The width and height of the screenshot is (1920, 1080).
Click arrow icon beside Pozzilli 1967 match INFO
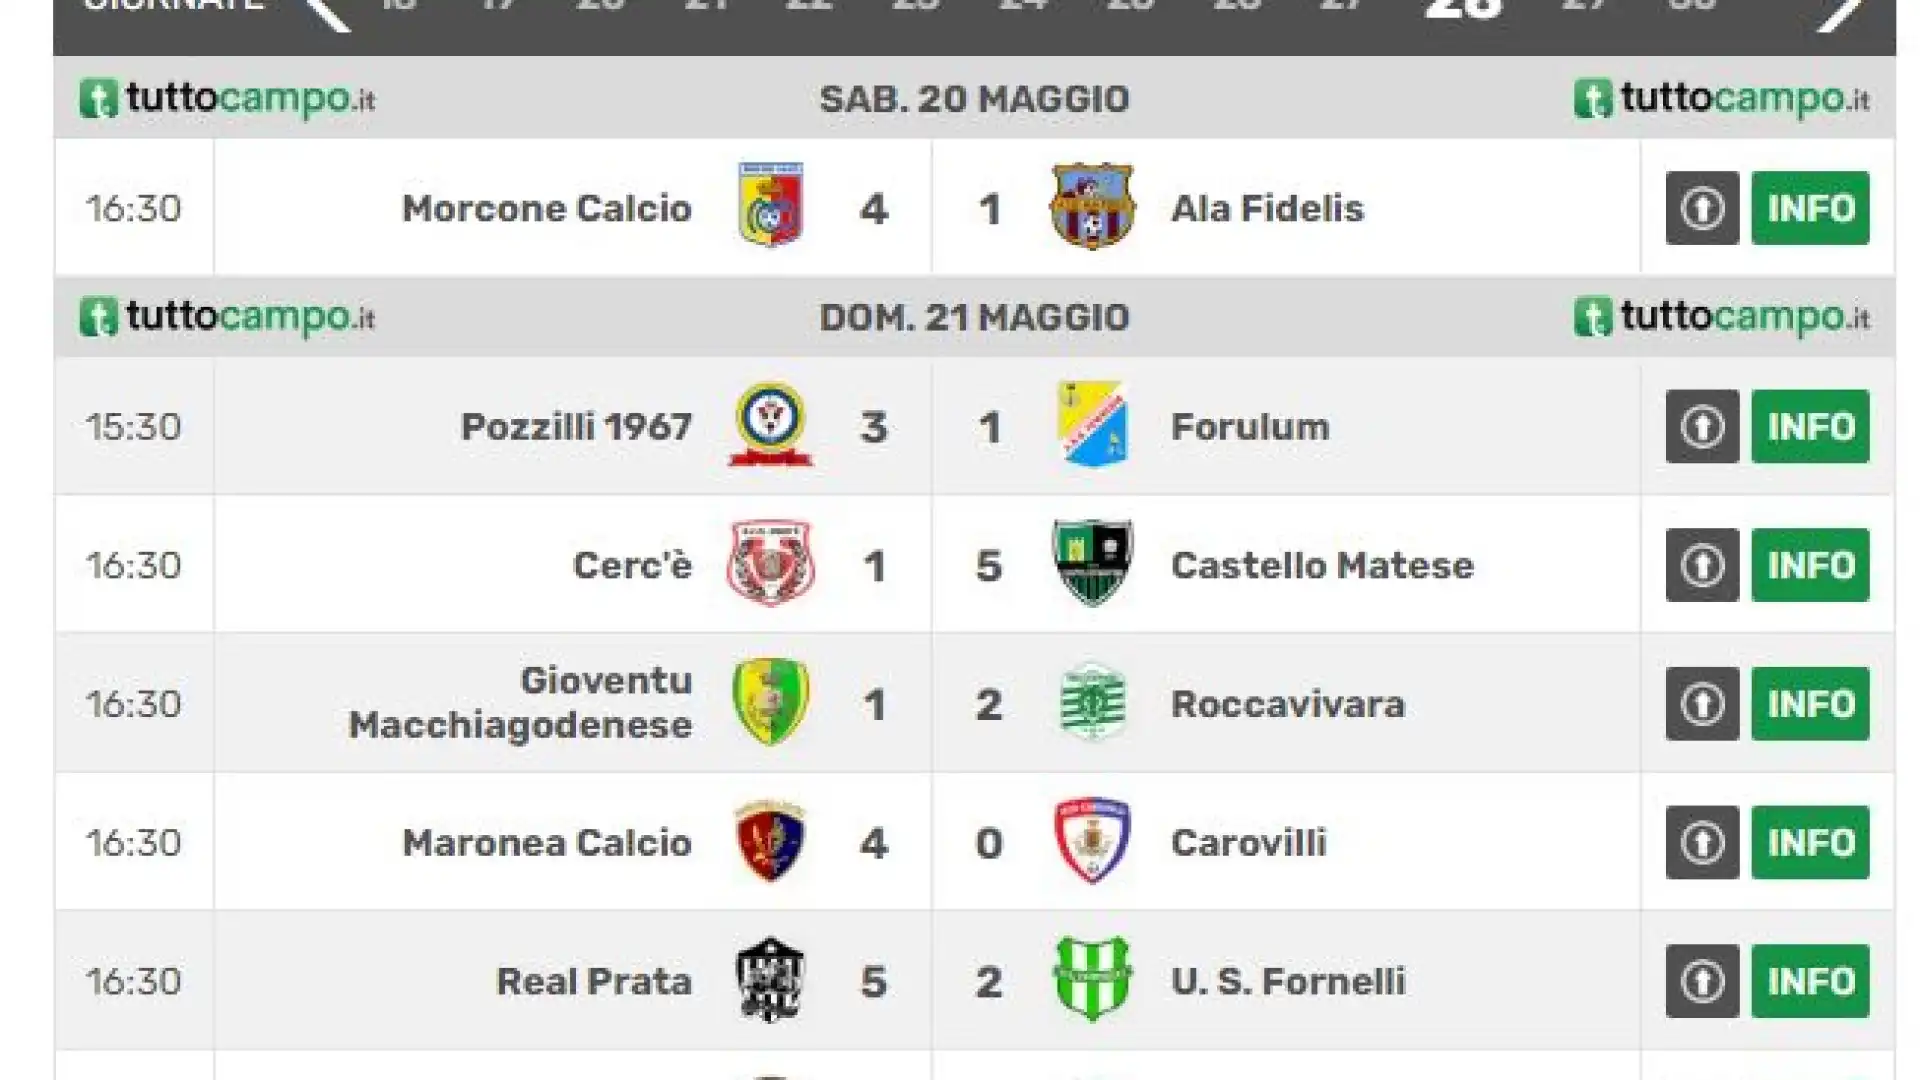coord(1702,426)
